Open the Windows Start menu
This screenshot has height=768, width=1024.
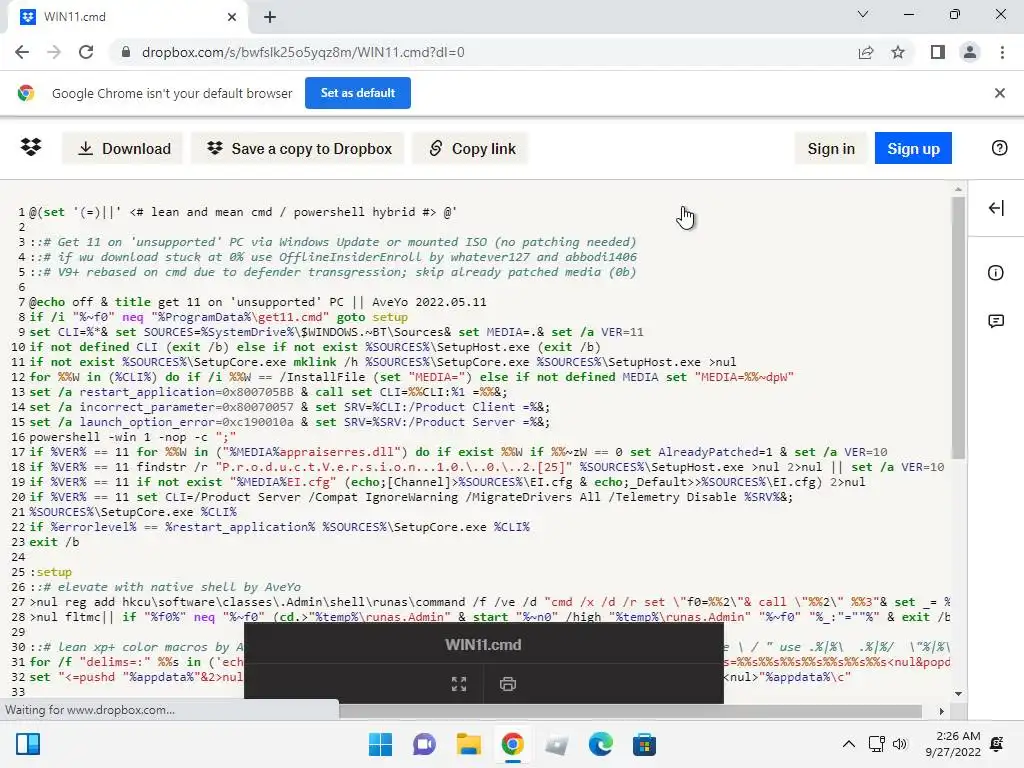(381, 744)
